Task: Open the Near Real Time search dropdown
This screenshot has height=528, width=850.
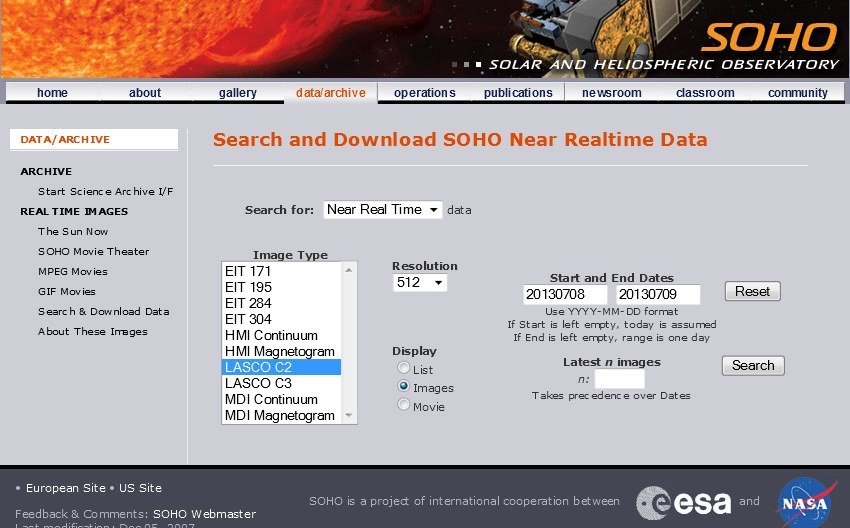Action: [383, 210]
